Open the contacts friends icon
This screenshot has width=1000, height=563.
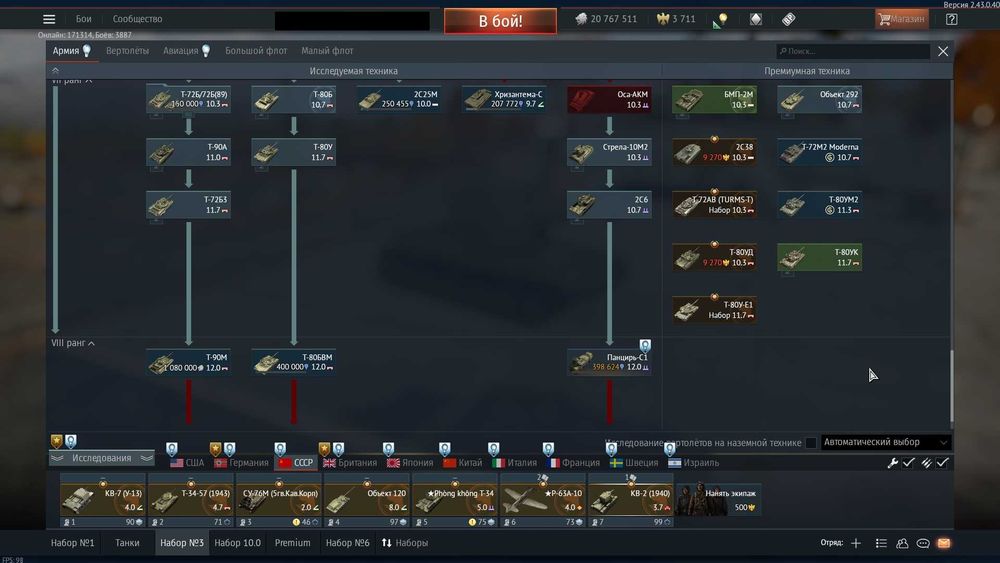[902, 543]
